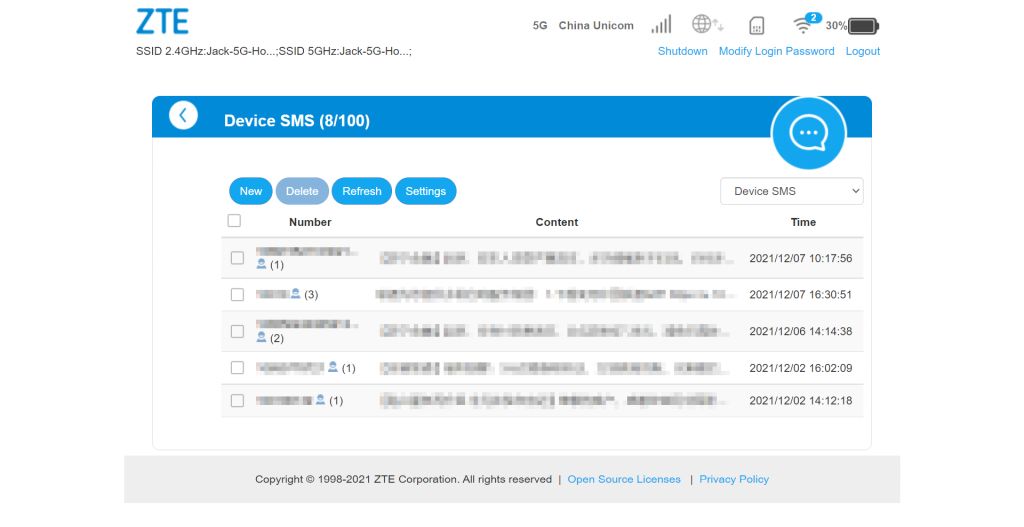This screenshot has width=1024, height=527.
Task: Click the back arrow icon
Action: point(183,115)
